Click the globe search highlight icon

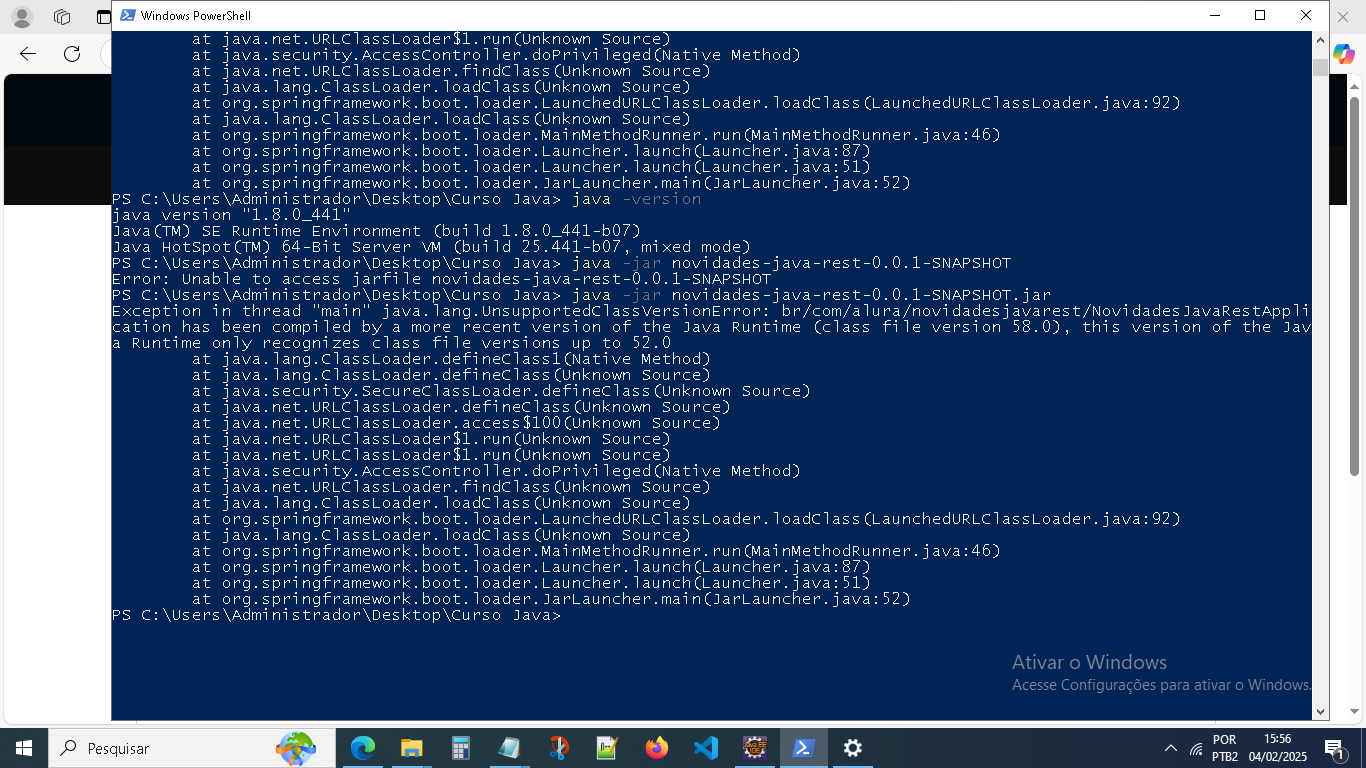point(296,748)
